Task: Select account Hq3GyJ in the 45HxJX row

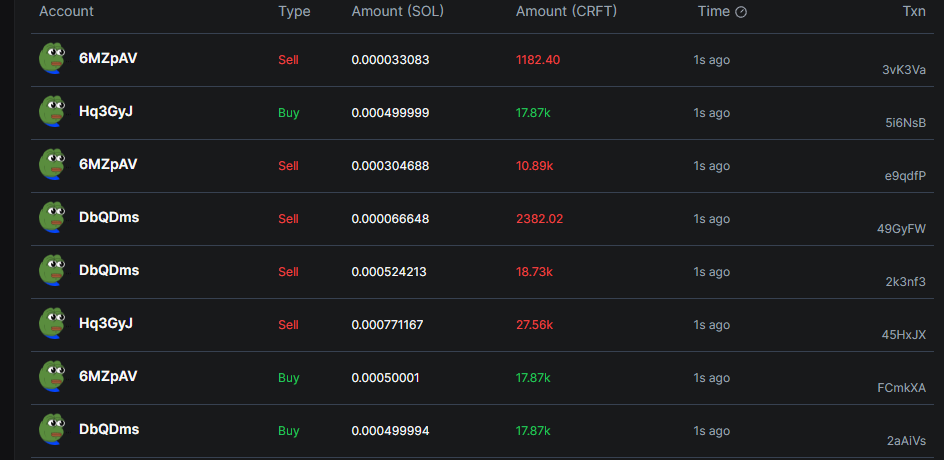Action: pyautogui.click(x=106, y=324)
